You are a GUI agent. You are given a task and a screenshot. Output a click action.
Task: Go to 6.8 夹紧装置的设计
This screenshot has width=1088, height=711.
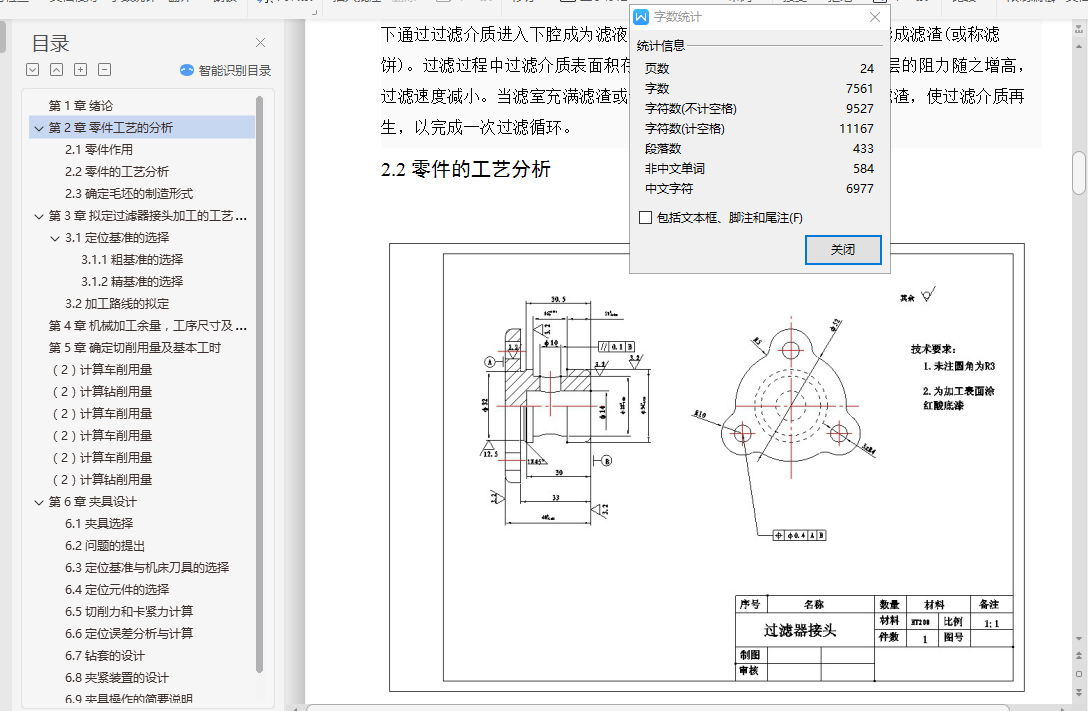[117, 678]
